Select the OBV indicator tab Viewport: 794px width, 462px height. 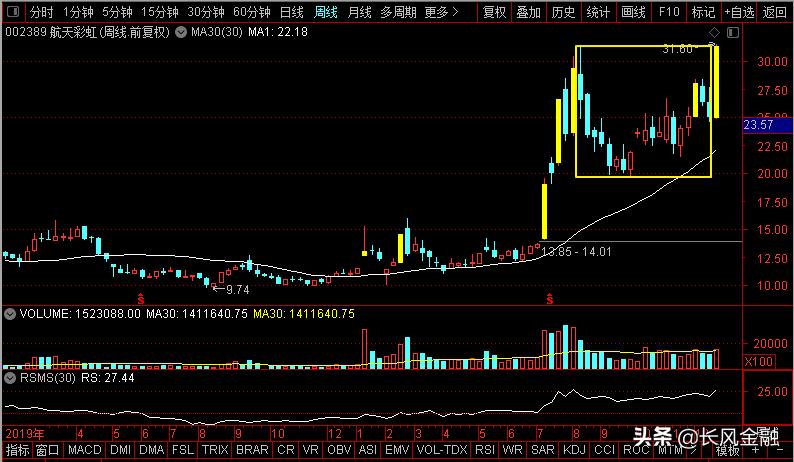tap(339, 450)
